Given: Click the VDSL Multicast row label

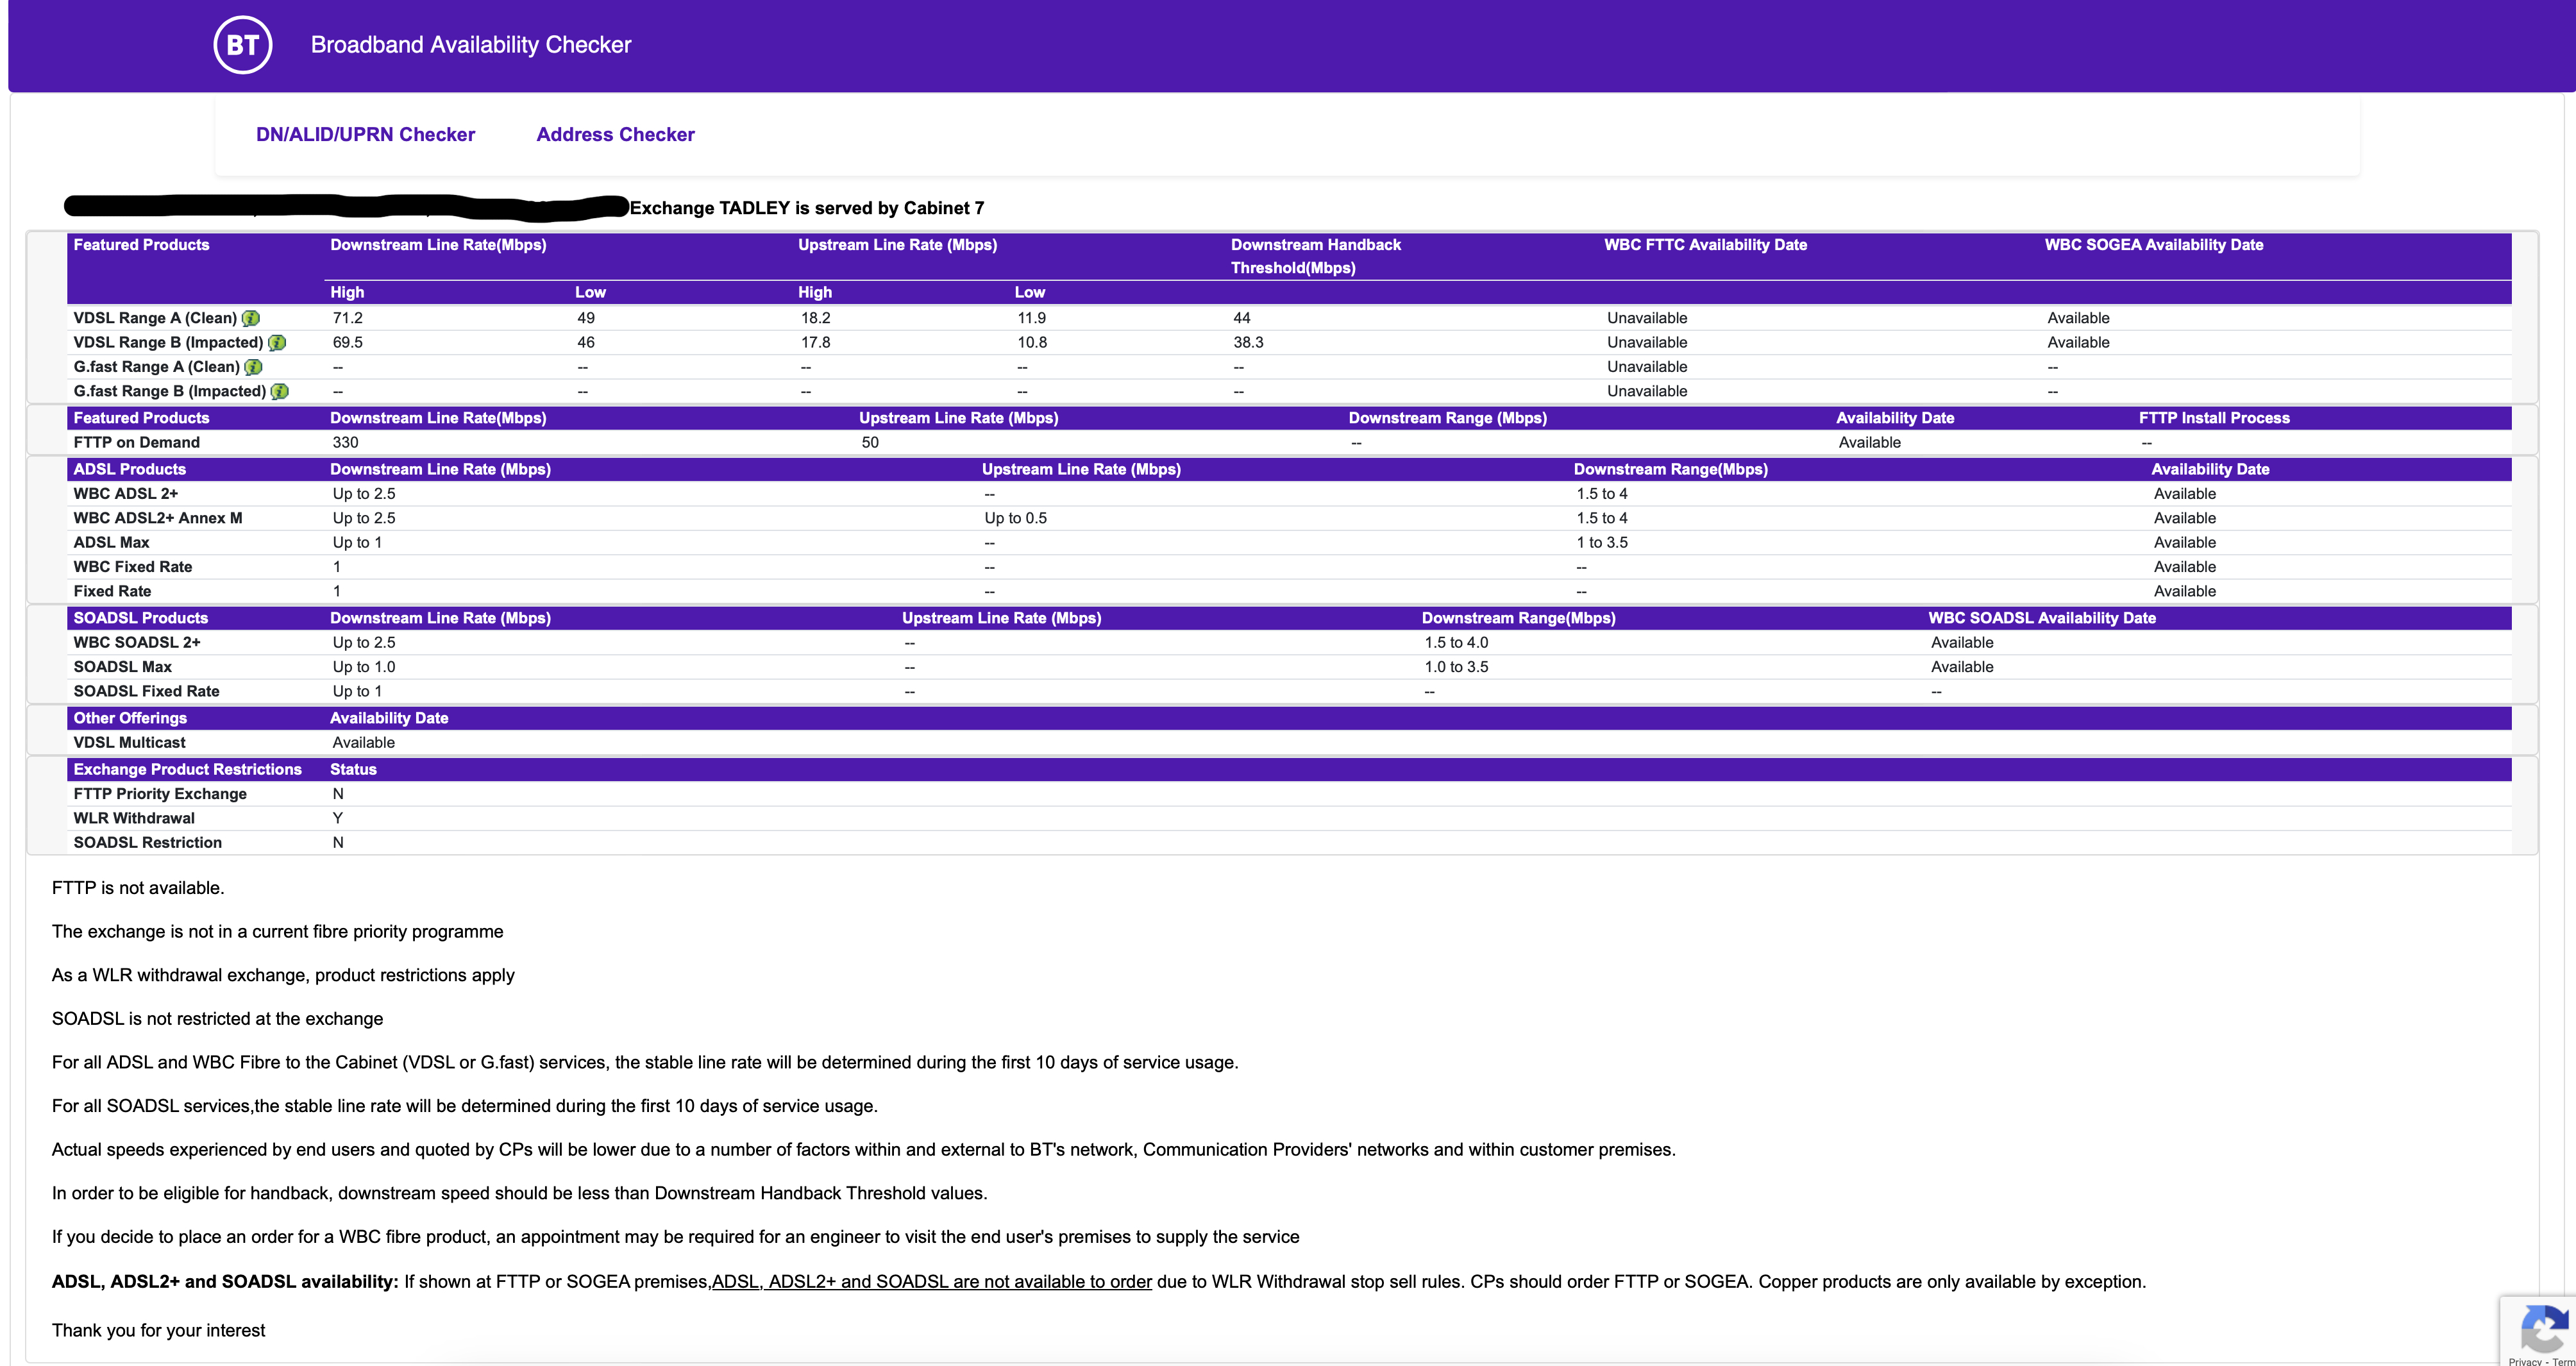Looking at the screenshot, I should click(129, 743).
